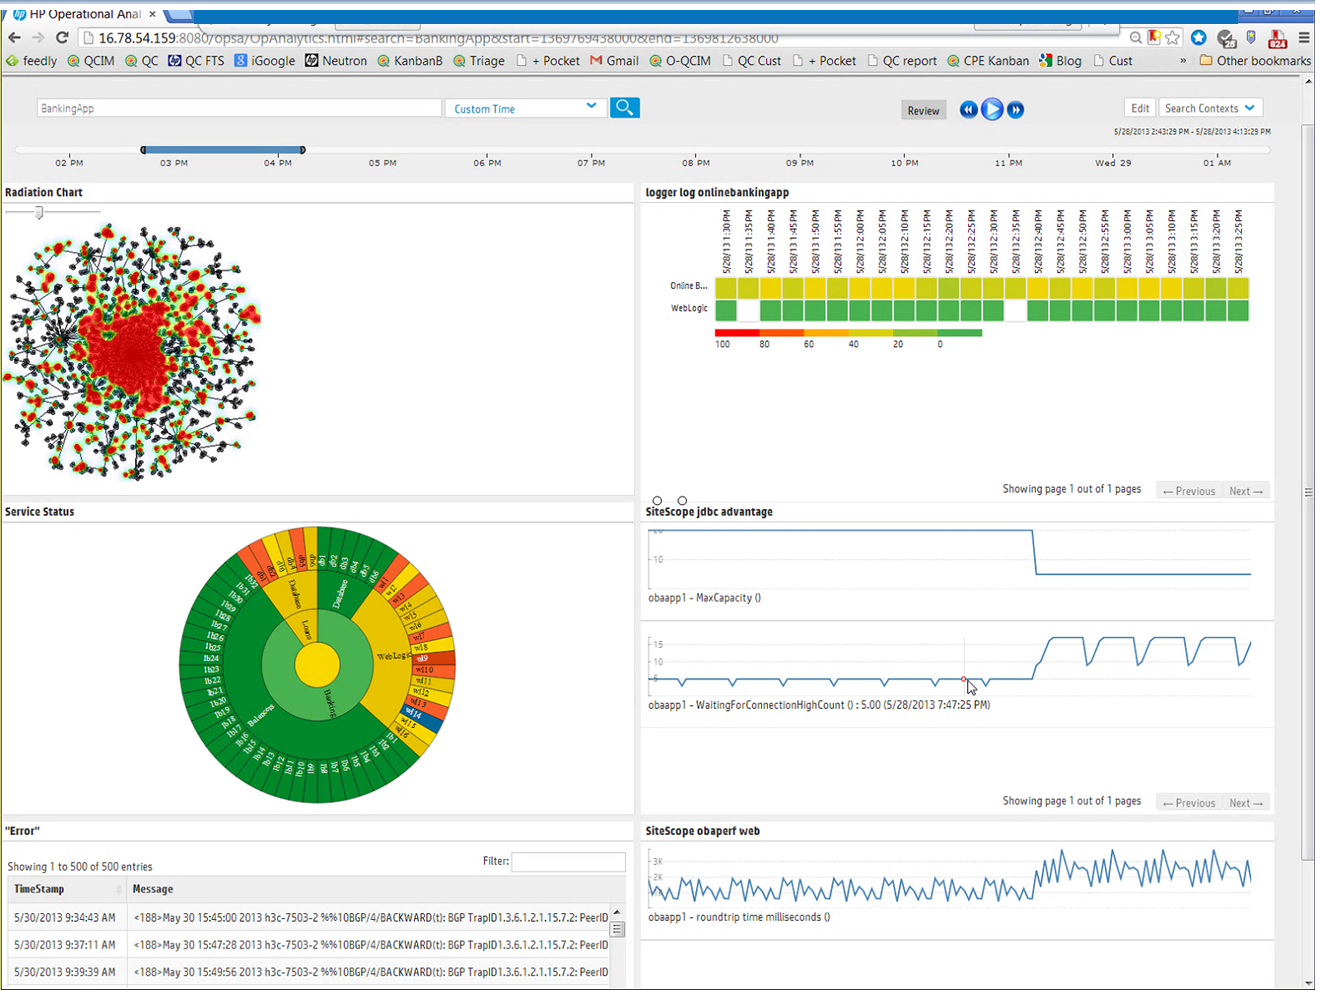Click the page scrollbar down arrow
This screenshot has height=992, width=1320.
(1308, 982)
